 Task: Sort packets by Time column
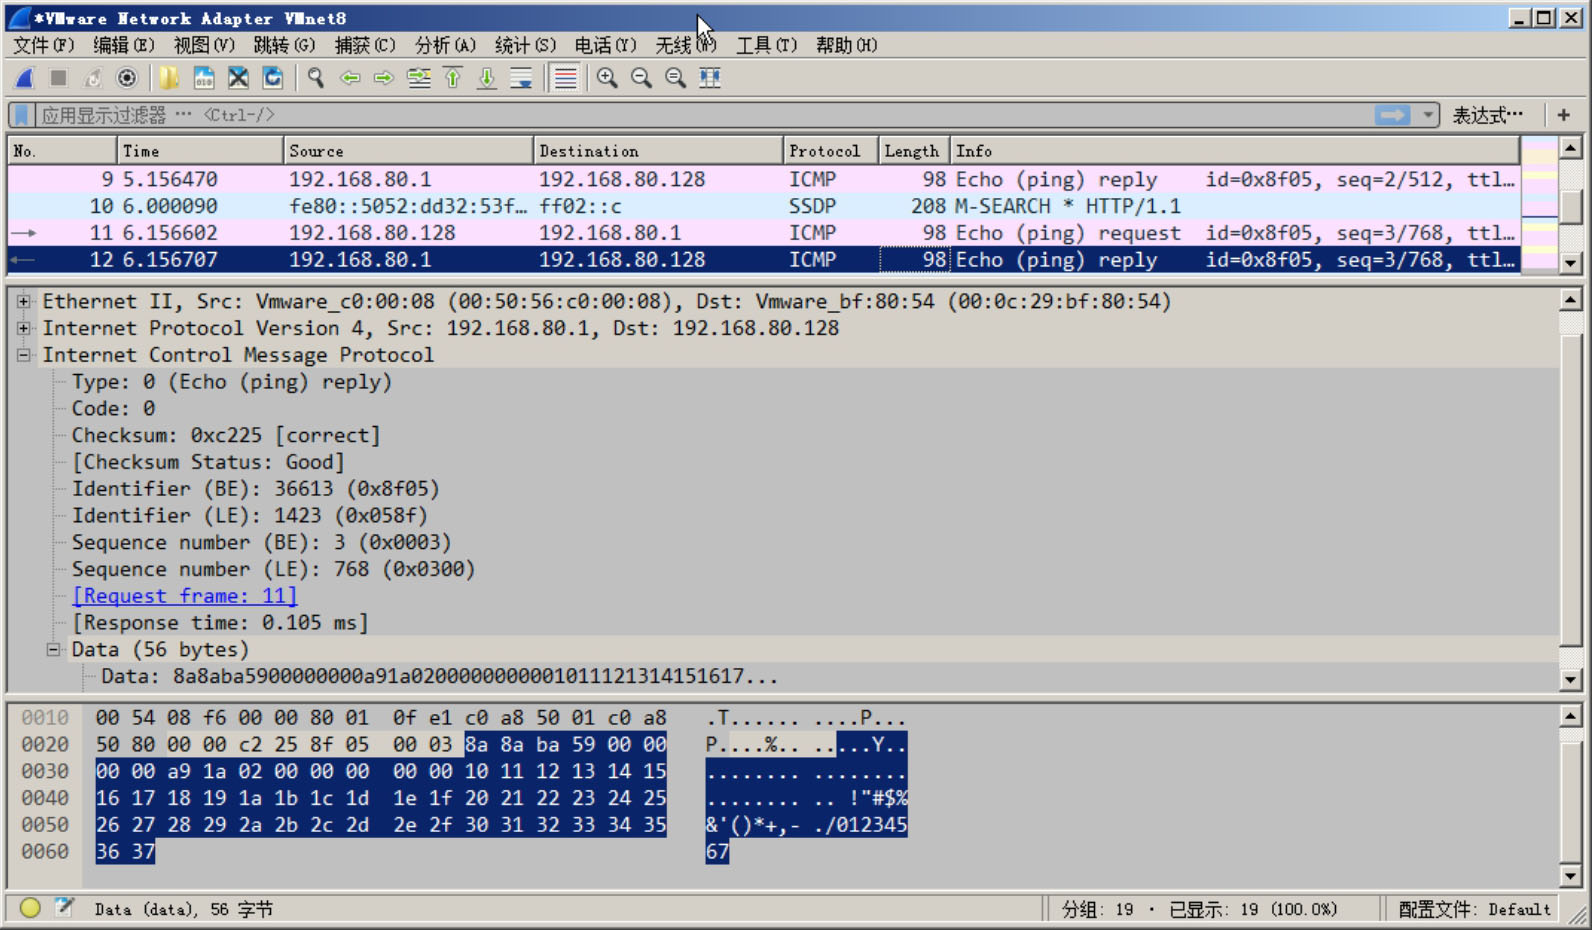[x=200, y=151]
